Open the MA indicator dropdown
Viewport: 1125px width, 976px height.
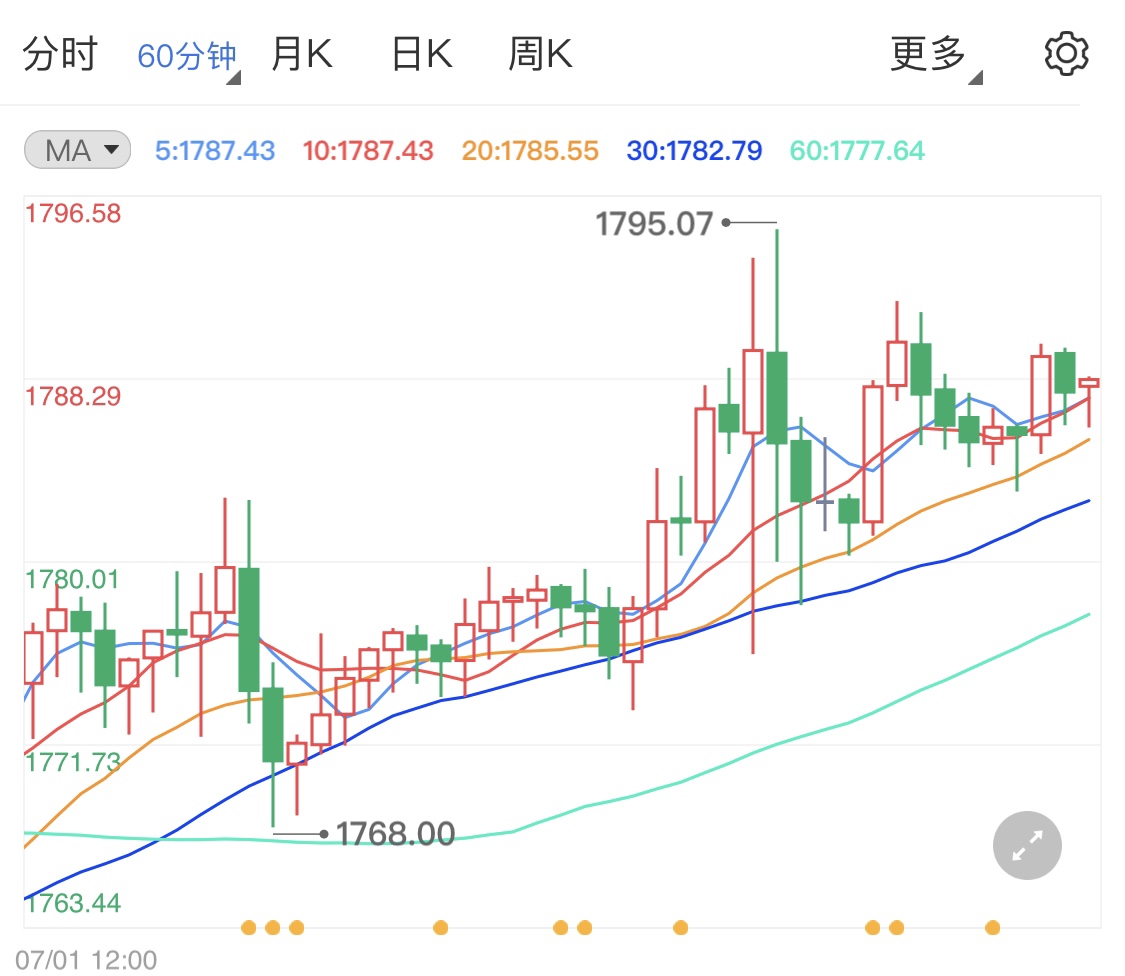[x=77, y=150]
